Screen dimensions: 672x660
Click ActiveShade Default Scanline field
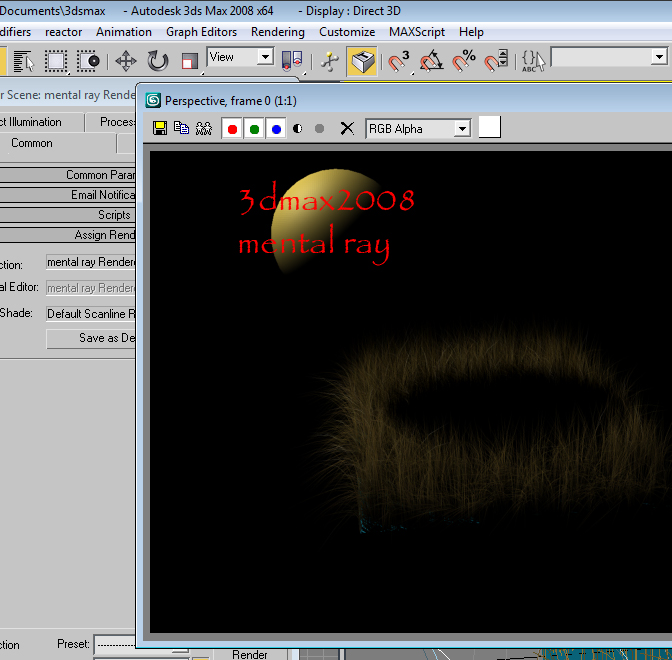[x=91, y=314]
